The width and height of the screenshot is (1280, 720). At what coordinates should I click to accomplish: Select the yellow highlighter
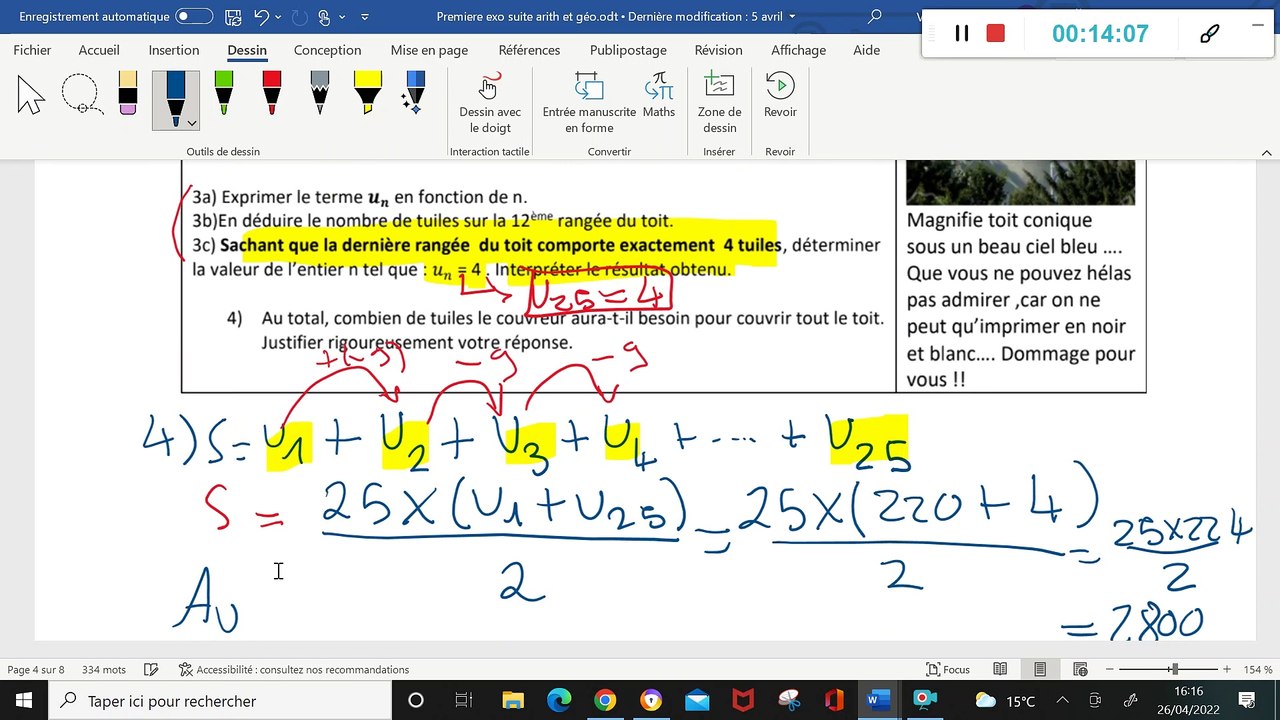pyautogui.click(x=367, y=93)
